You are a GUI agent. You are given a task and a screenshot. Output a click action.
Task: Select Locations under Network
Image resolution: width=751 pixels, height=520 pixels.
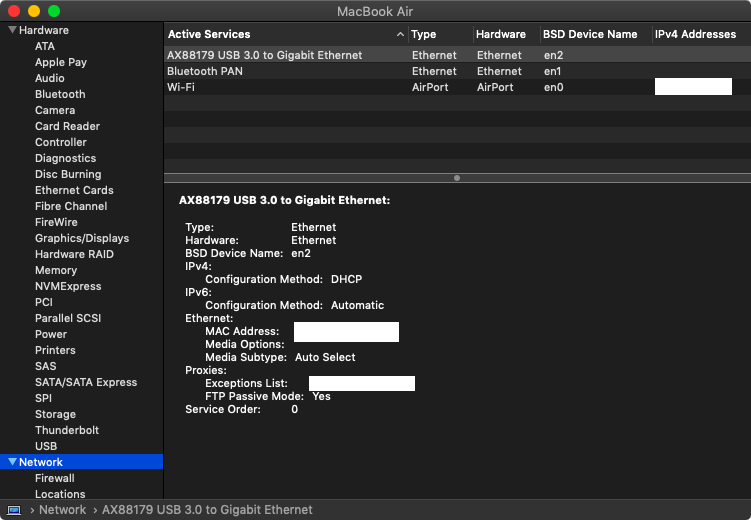[x=60, y=494]
